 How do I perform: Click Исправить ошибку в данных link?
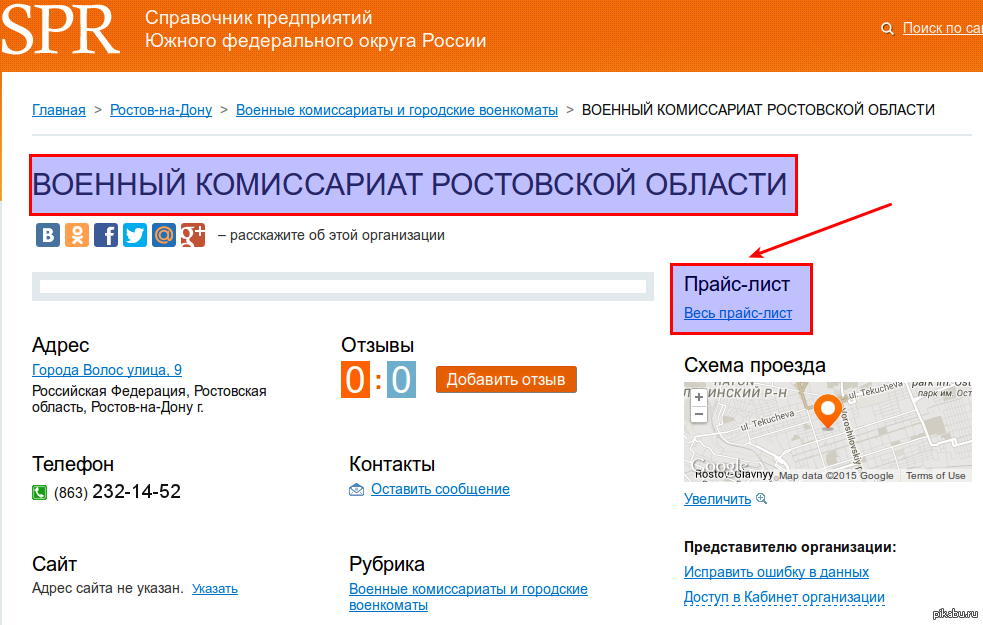coord(776,572)
